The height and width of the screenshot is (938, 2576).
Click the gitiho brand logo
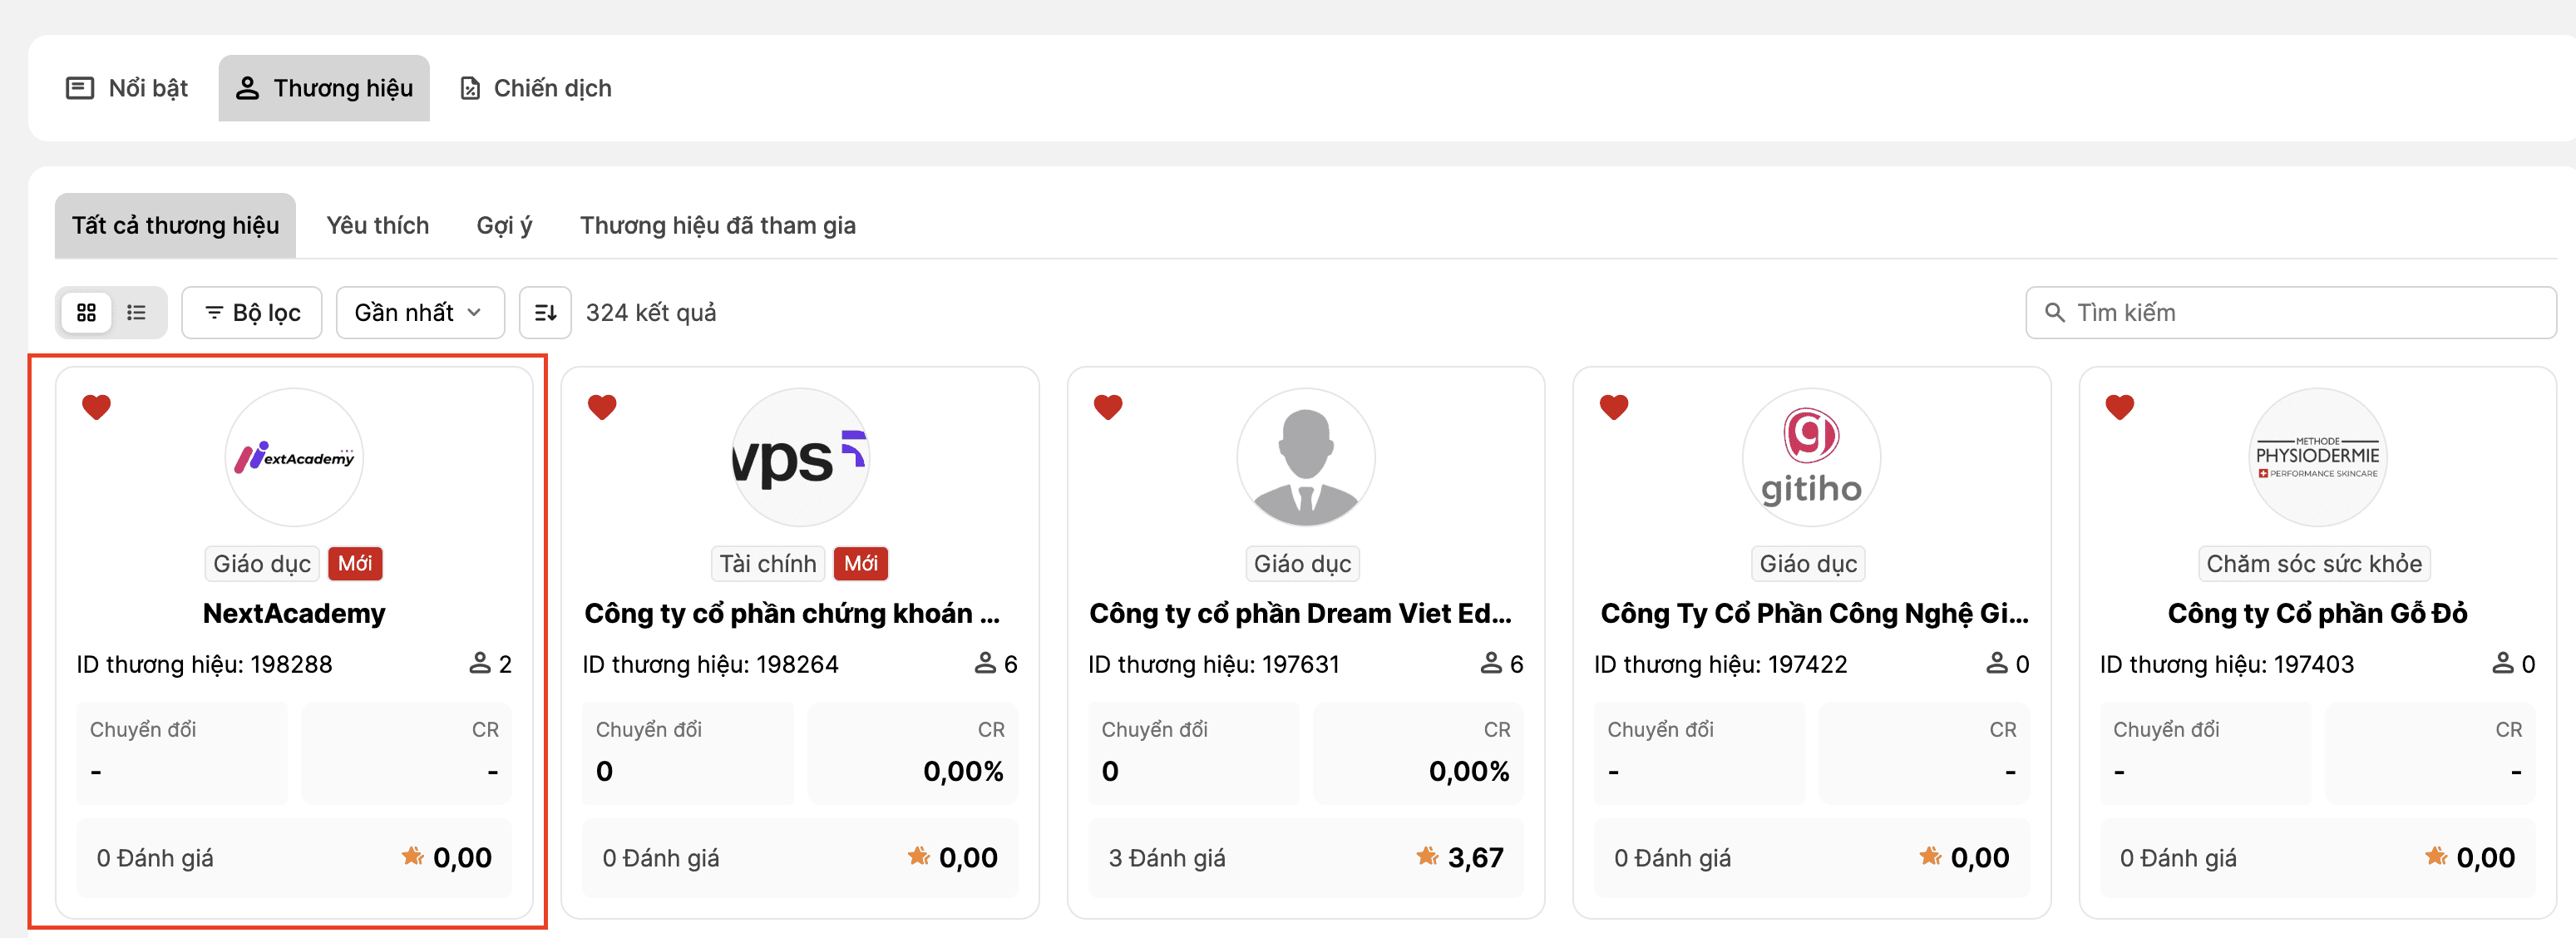pyautogui.click(x=1811, y=458)
